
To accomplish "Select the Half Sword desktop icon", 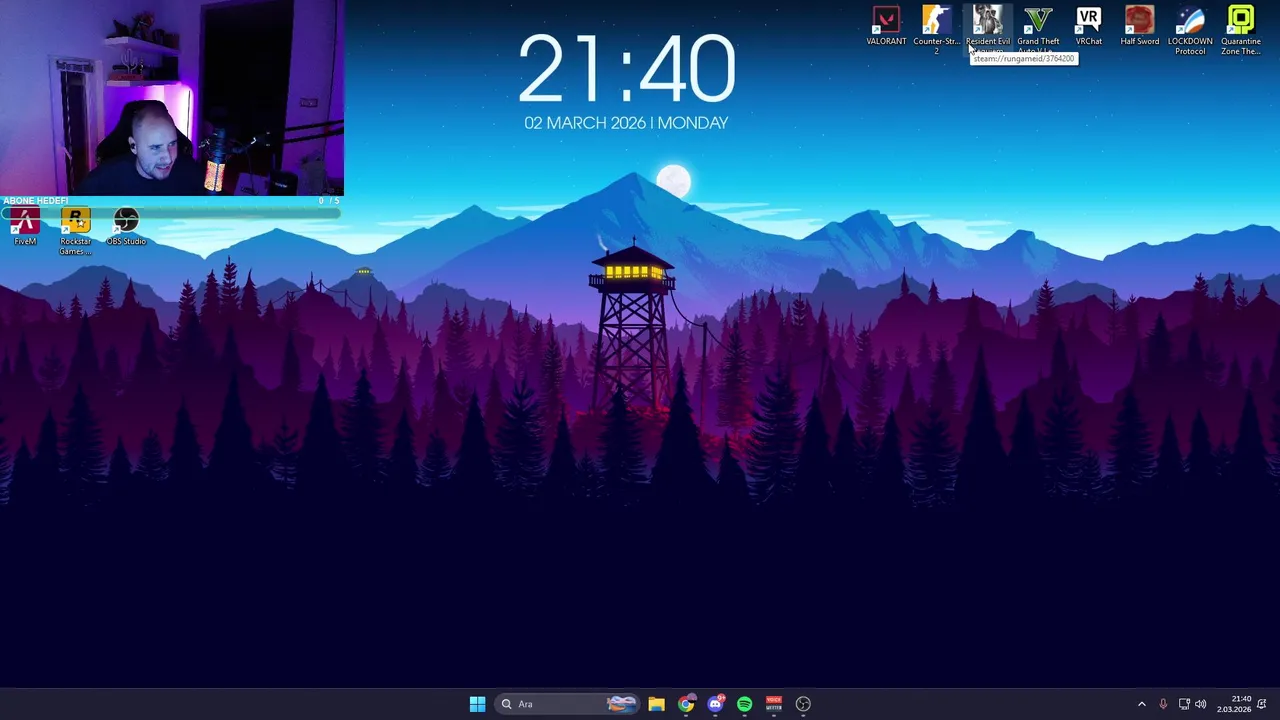I will click(x=1139, y=27).
